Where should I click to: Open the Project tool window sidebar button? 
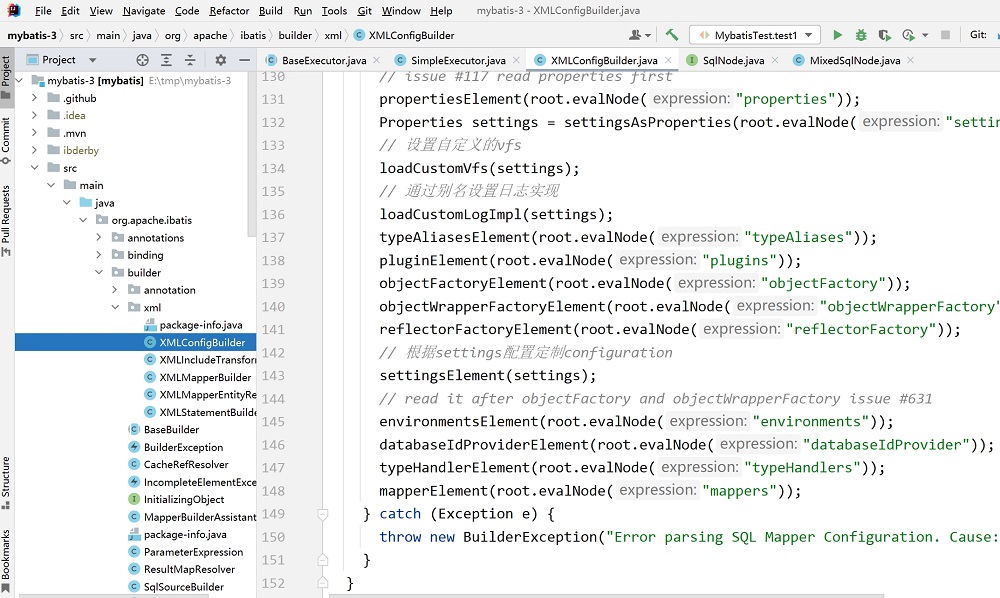6,77
